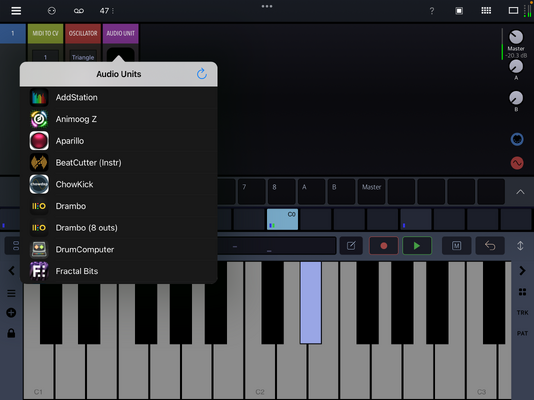The height and width of the screenshot is (400, 534).
Task: Expand the mixer with the up chevron
Action: [x=520, y=192]
